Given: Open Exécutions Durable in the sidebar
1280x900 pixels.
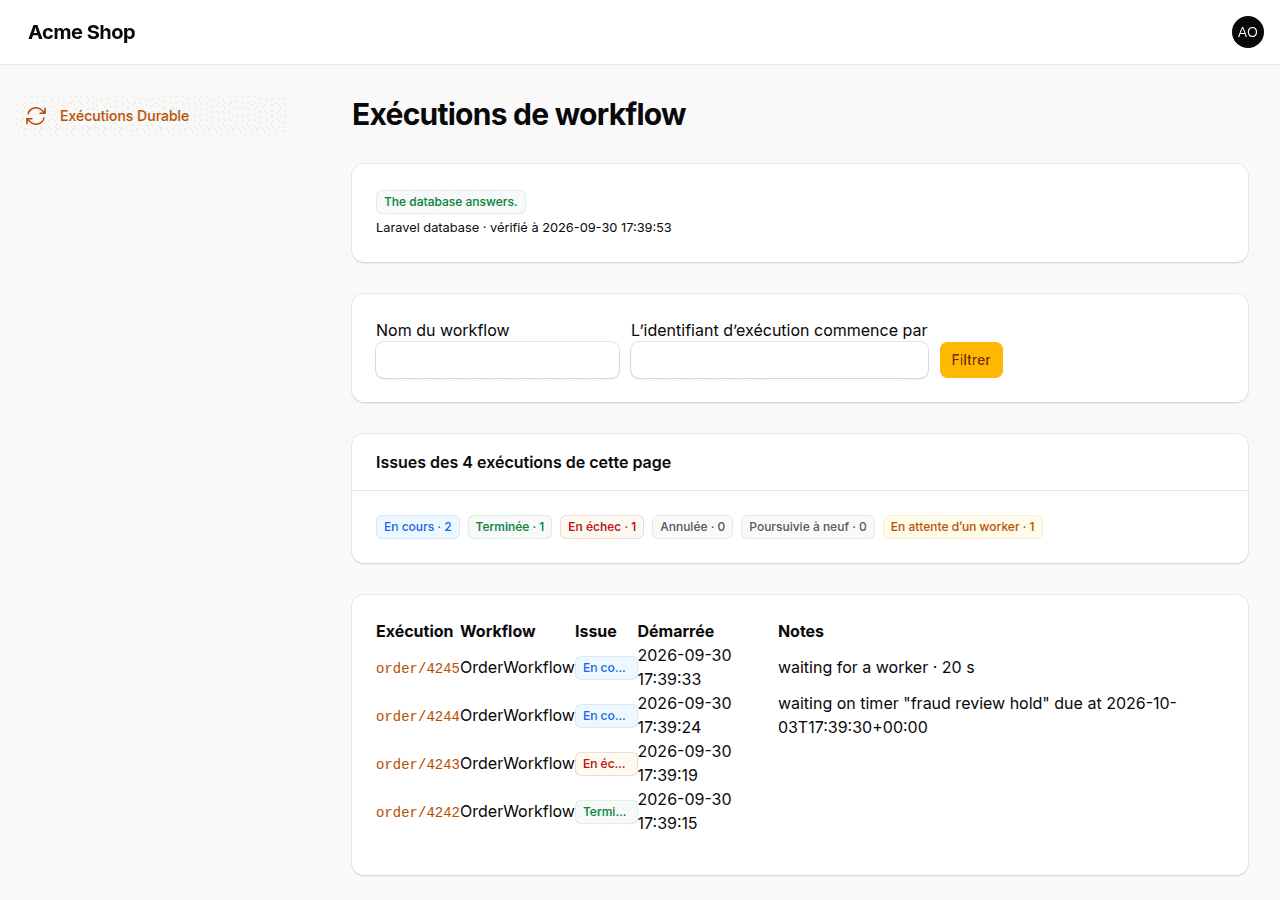Looking at the screenshot, I should click(x=152, y=116).
